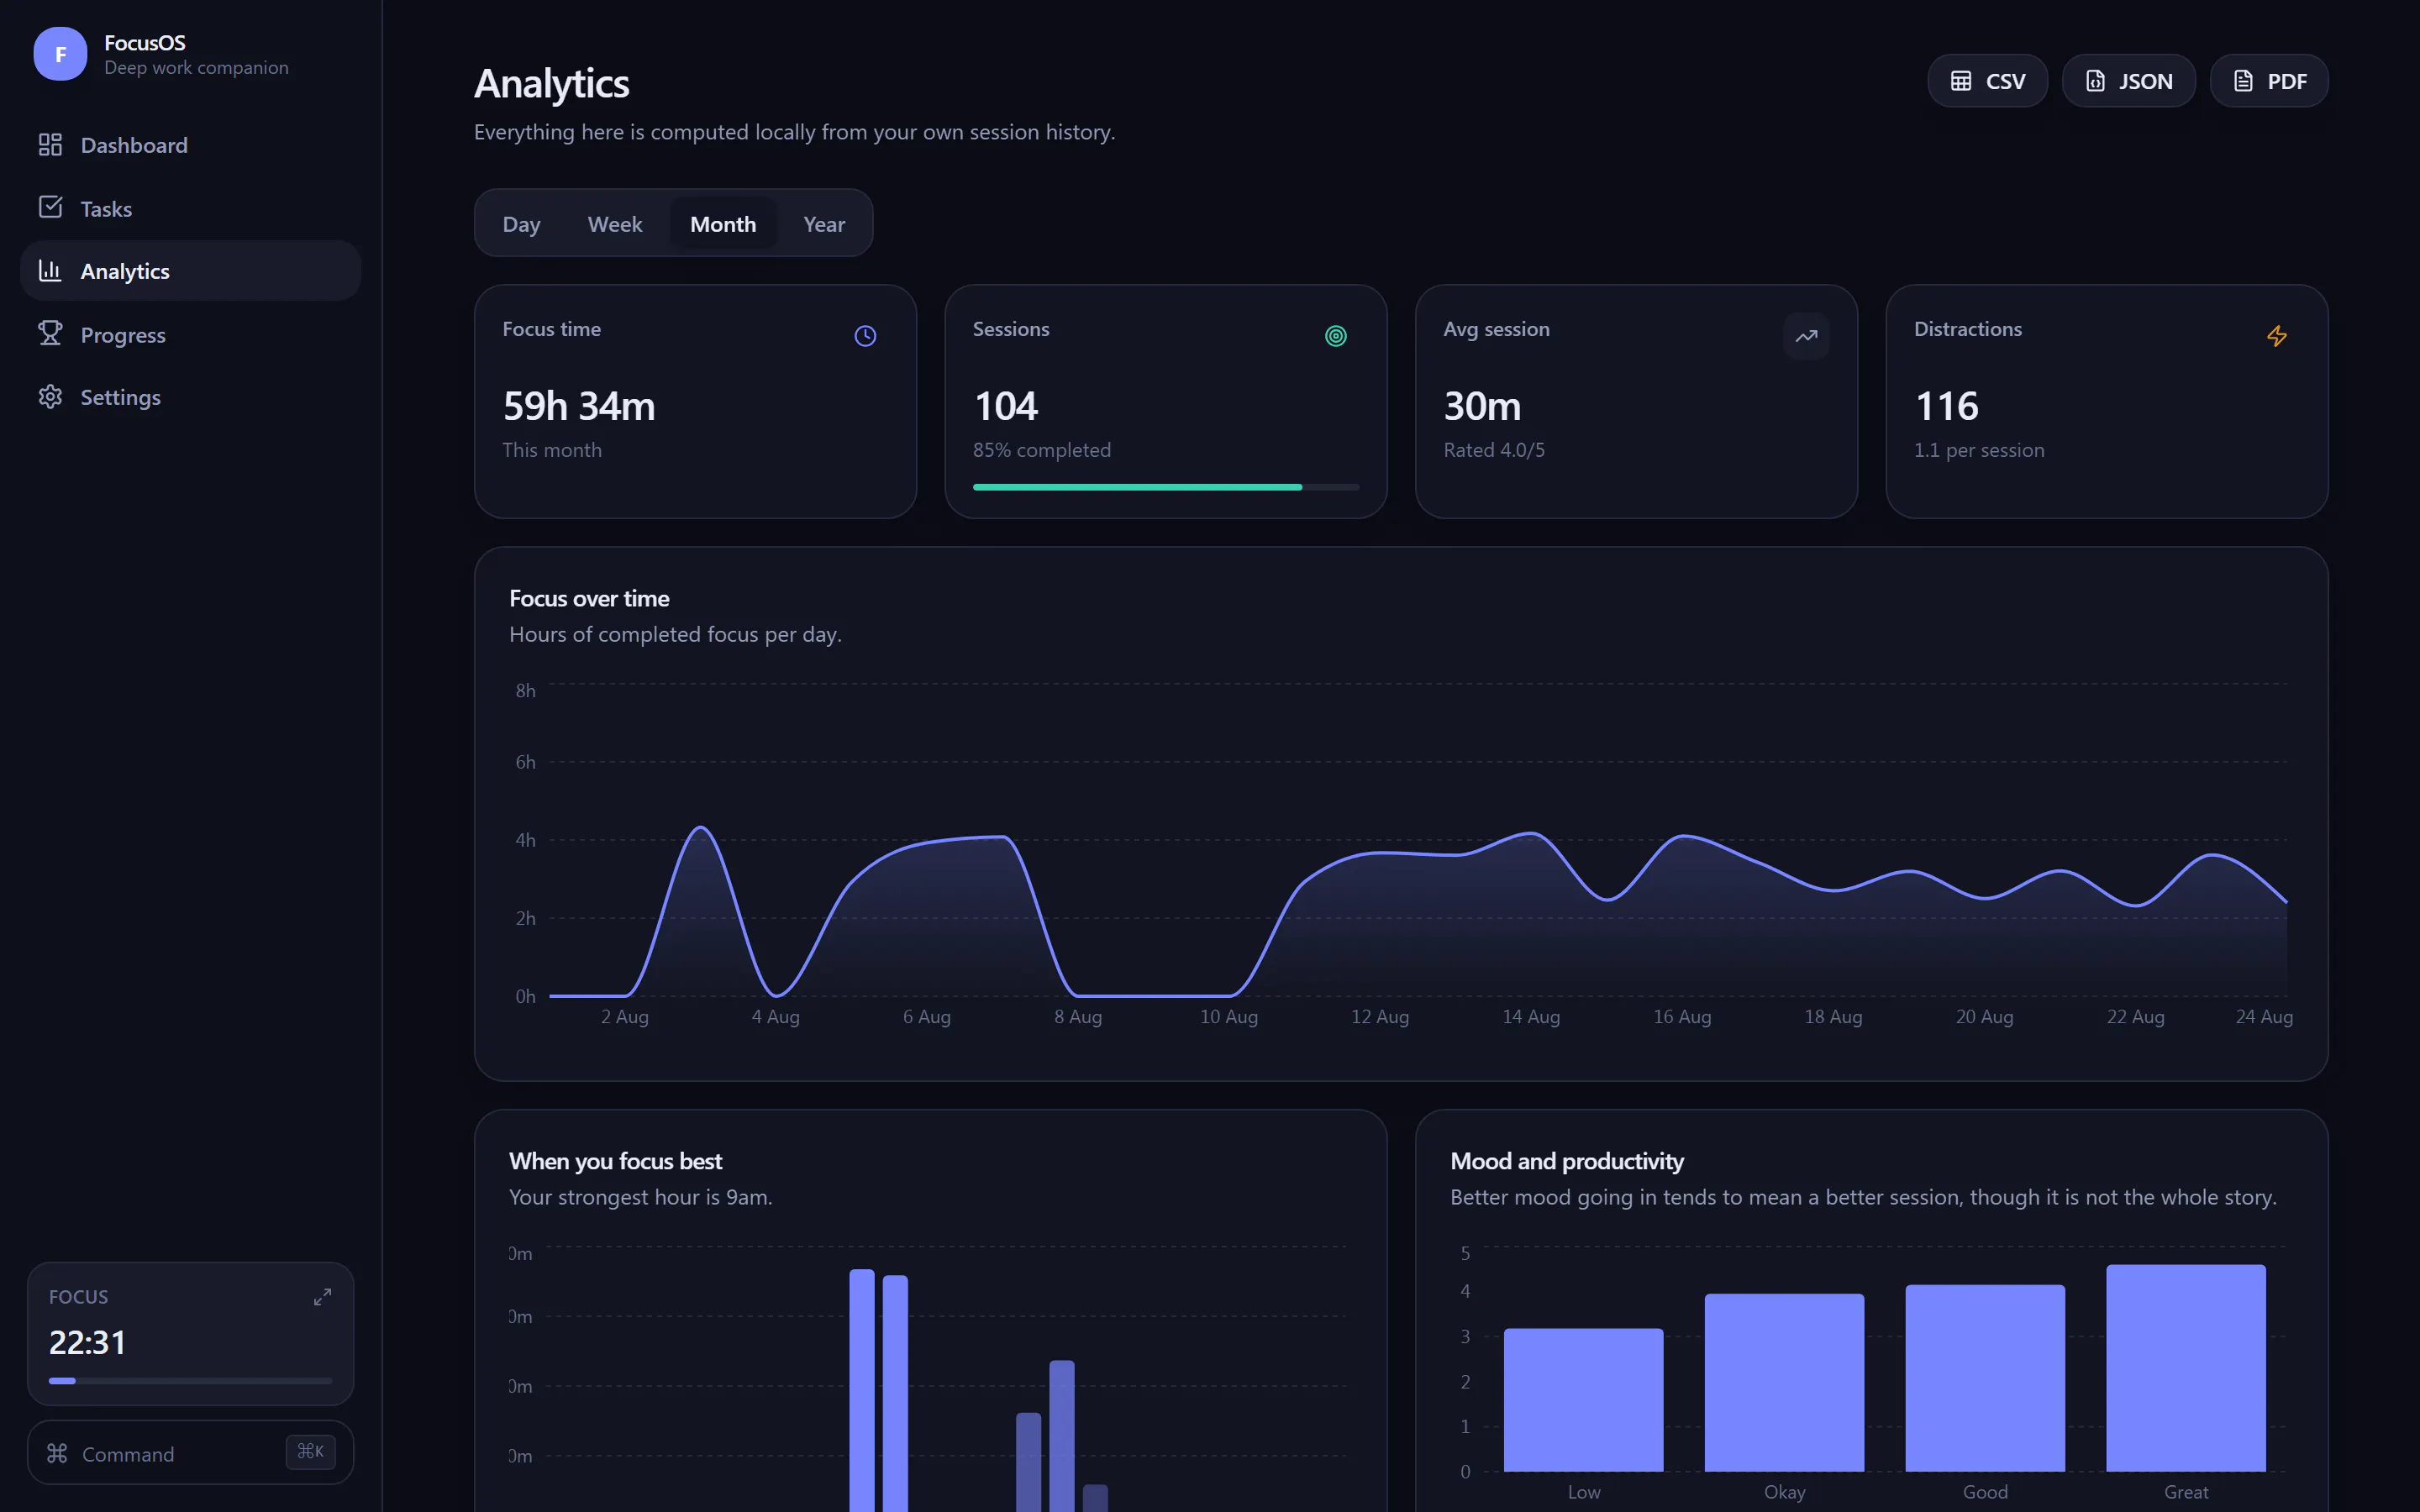Click the 85% completed label
The height and width of the screenshot is (1512, 2420).
pos(1042,450)
